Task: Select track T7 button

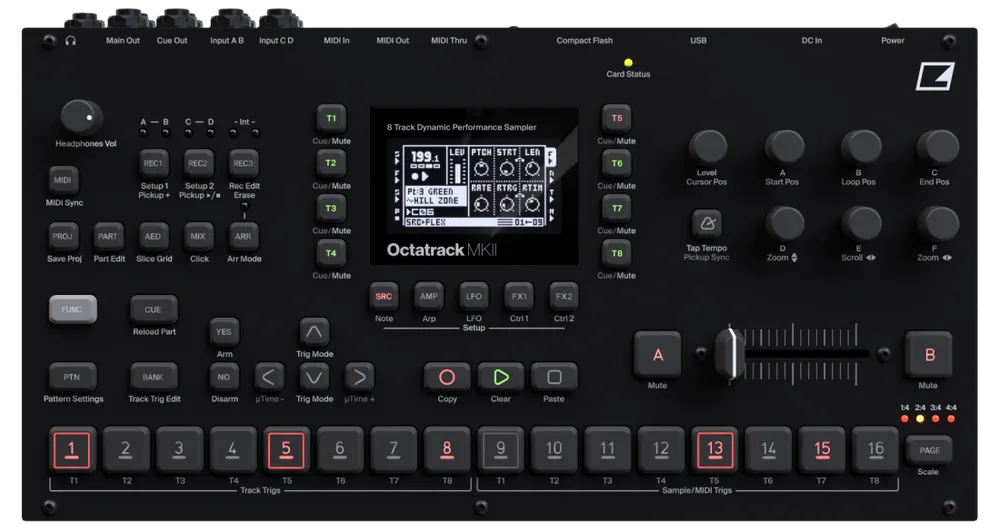Action: point(617,209)
